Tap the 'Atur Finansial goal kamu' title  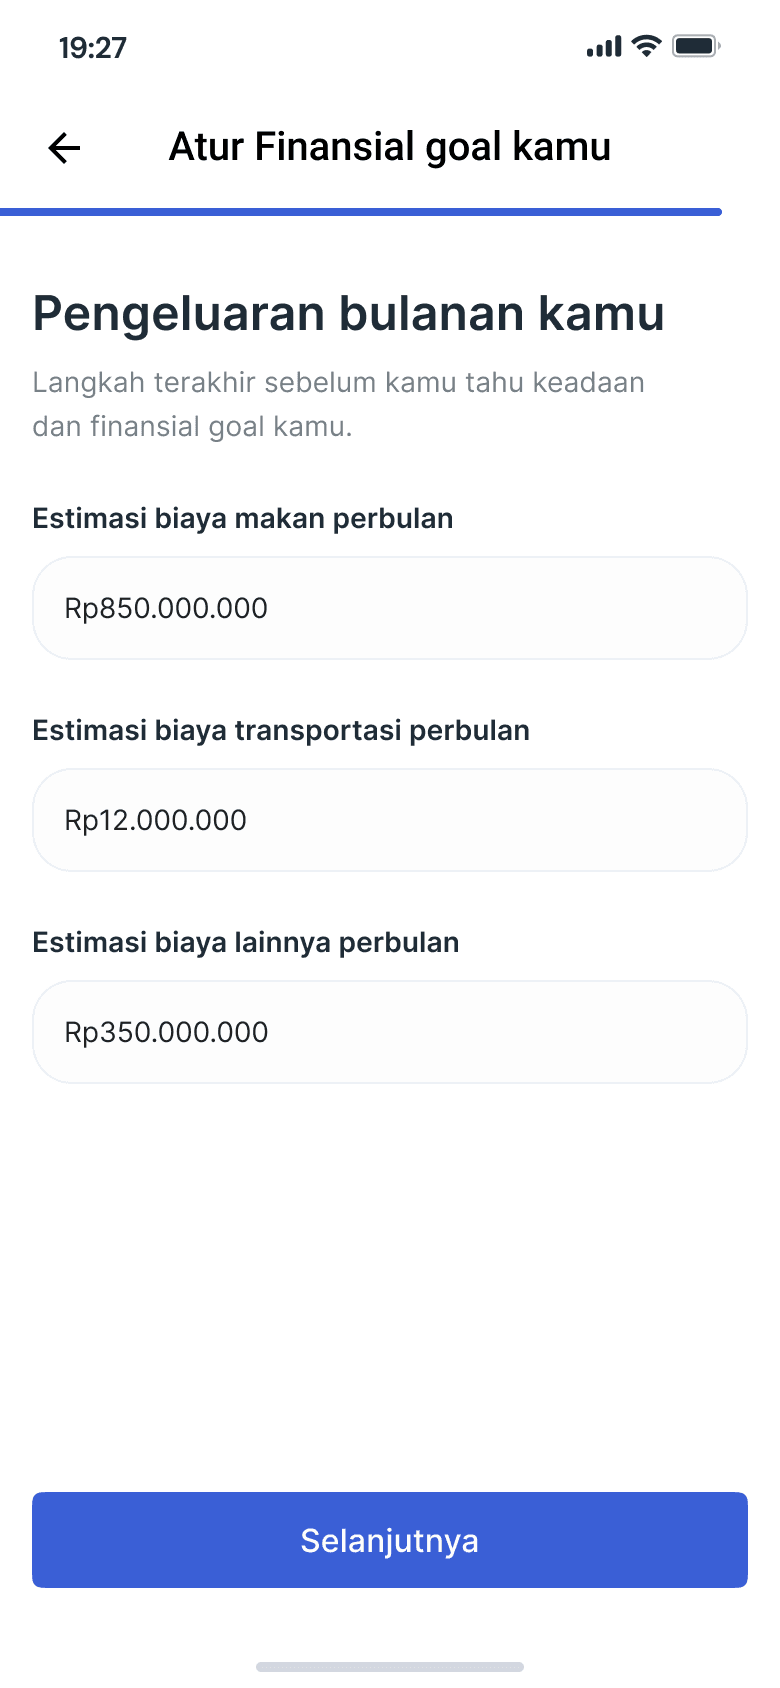390,147
